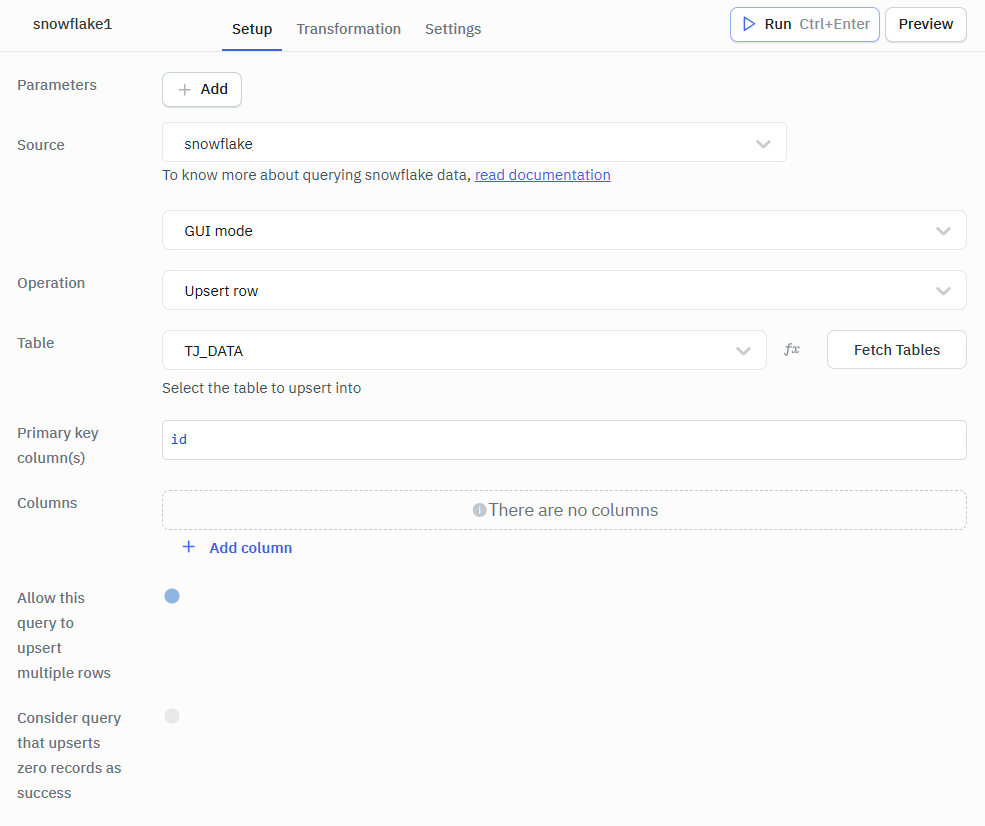Viewport: 985px width, 826px height.
Task: Toggle the allow upsert multiple rows switch
Action: 172,596
